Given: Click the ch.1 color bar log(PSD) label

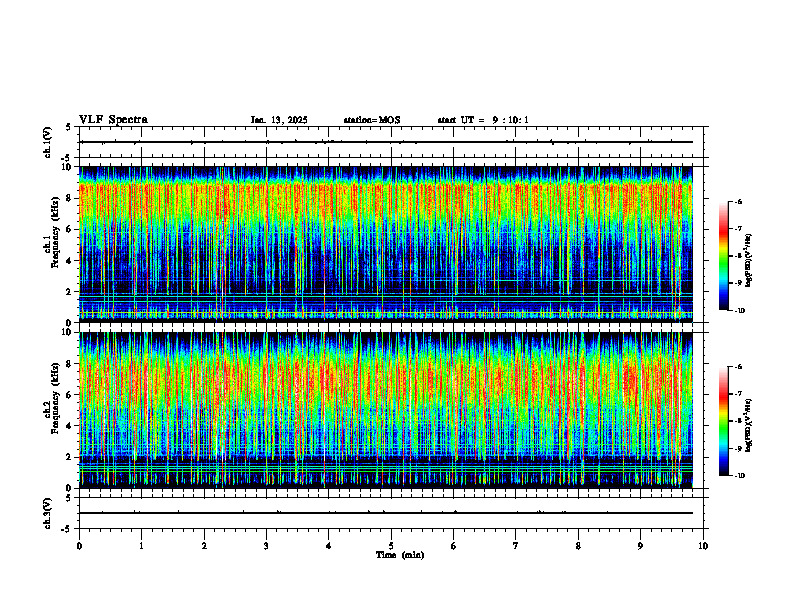Looking at the screenshot, I should click(x=749, y=261).
